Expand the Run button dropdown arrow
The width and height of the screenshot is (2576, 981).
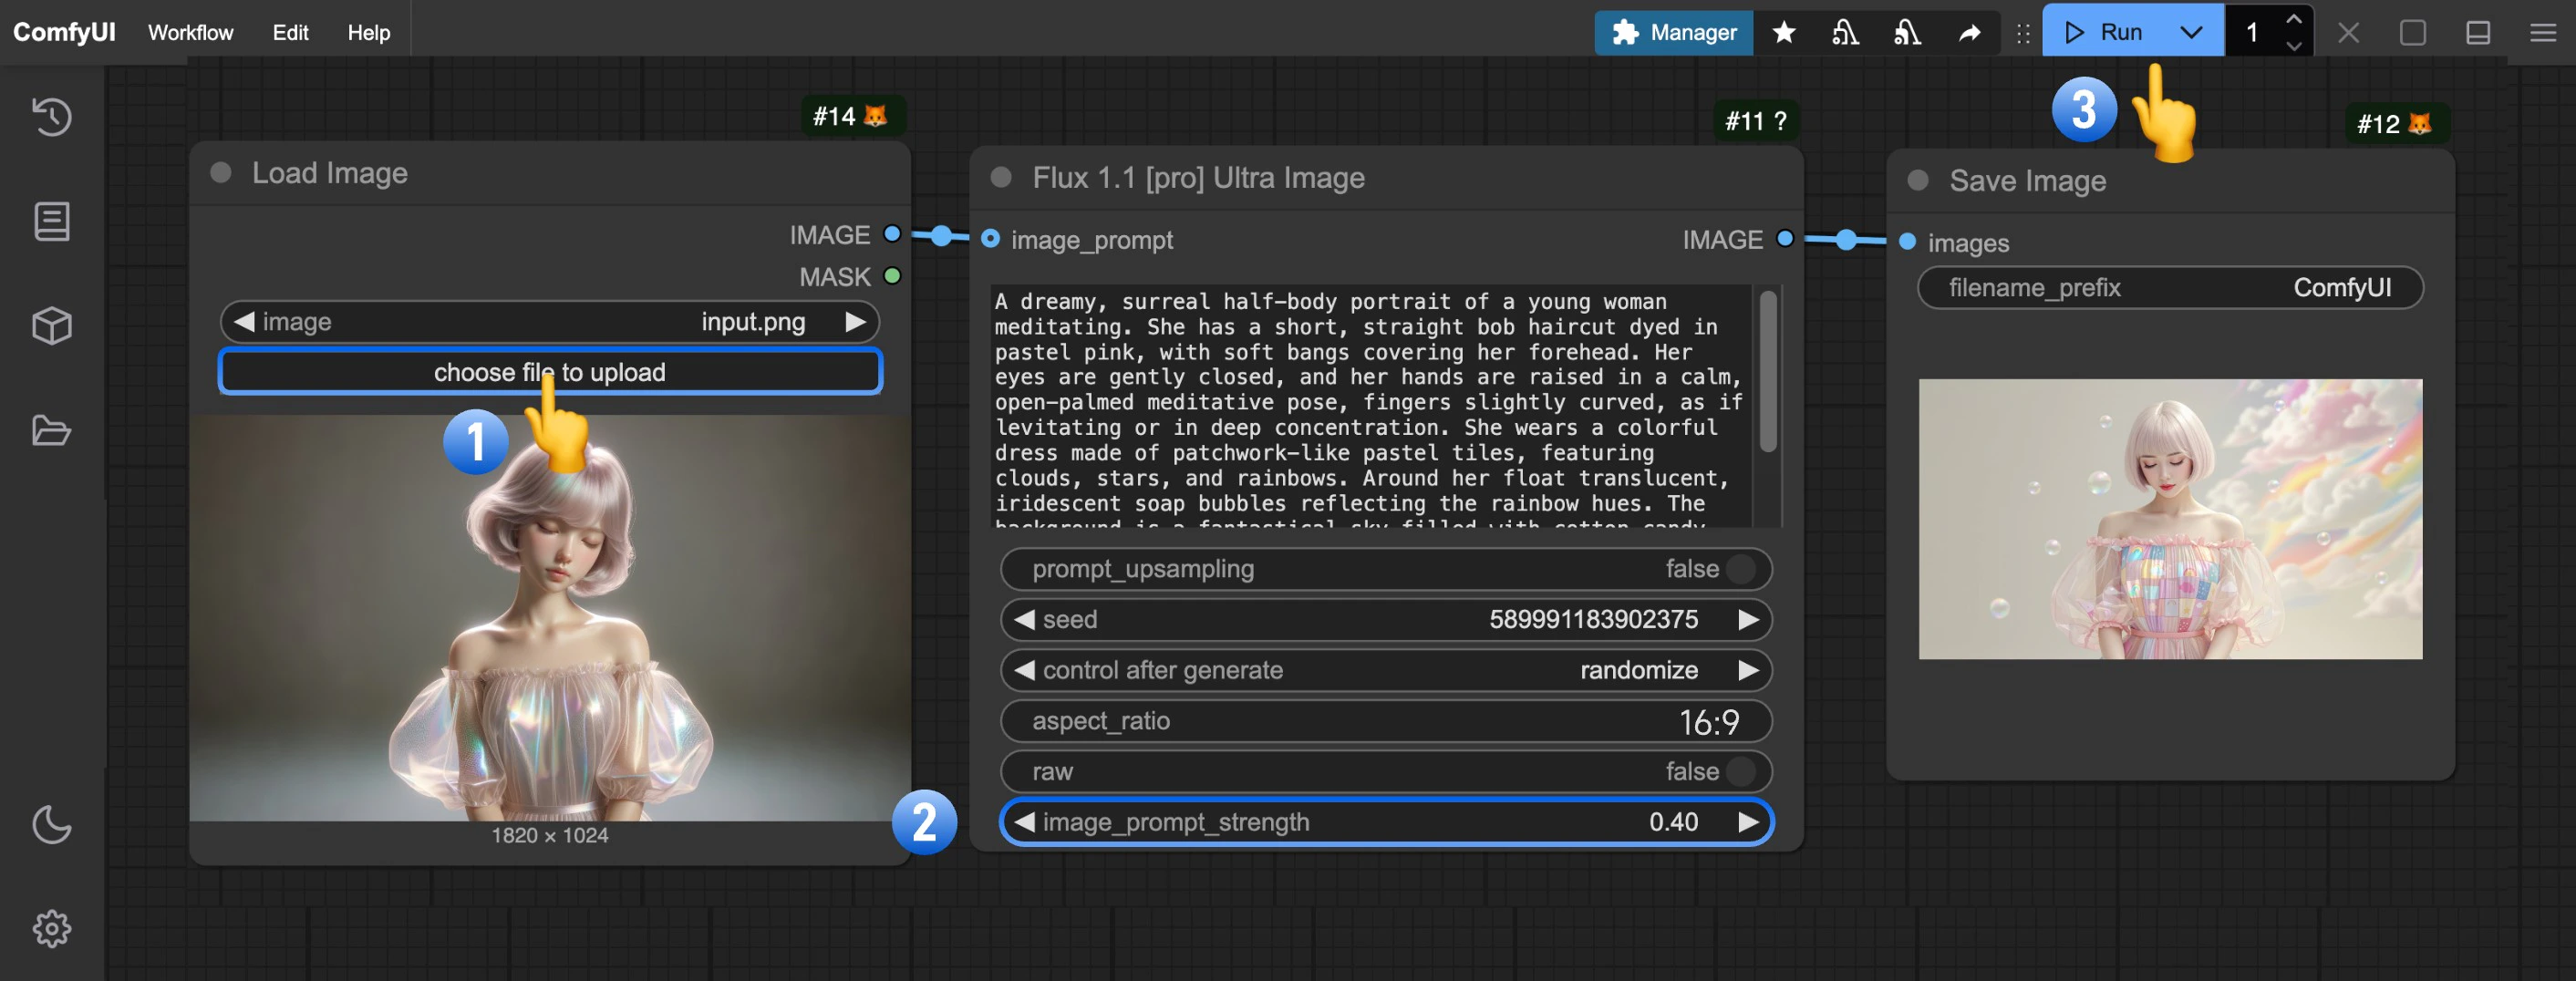coord(2190,33)
